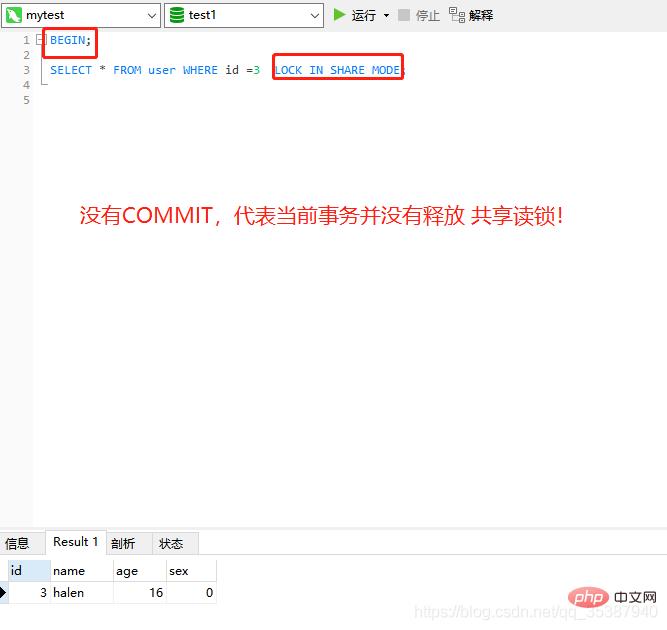
Task: Switch to the 剖析 tab
Action: [x=123, y=543]
